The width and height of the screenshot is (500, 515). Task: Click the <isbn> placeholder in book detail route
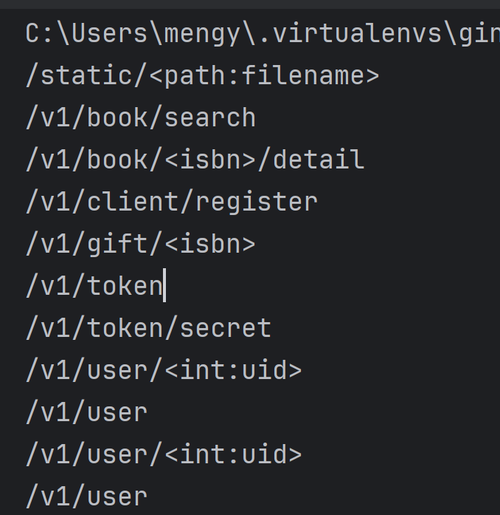click(210, 159)
